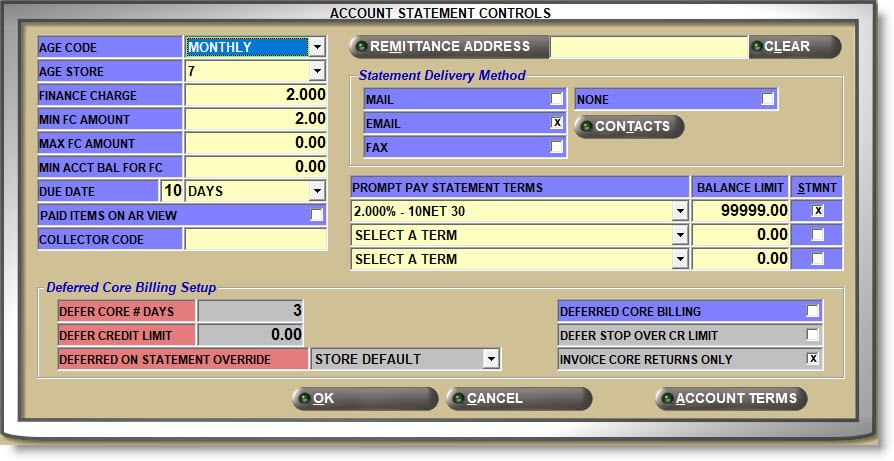Enable the Mail delivery checkbox
894x461 pixels.
557,100
